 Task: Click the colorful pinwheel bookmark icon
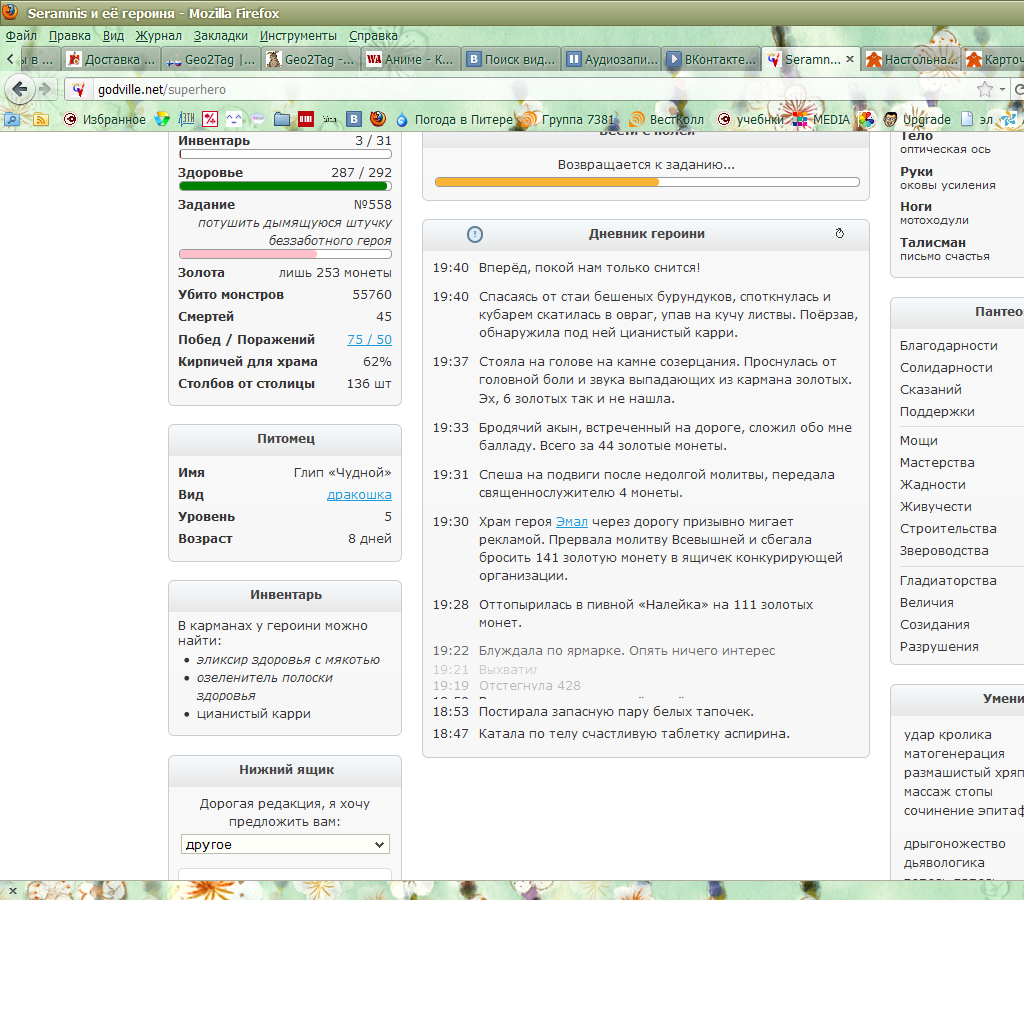pyautogui.click(x=866, y=119)
